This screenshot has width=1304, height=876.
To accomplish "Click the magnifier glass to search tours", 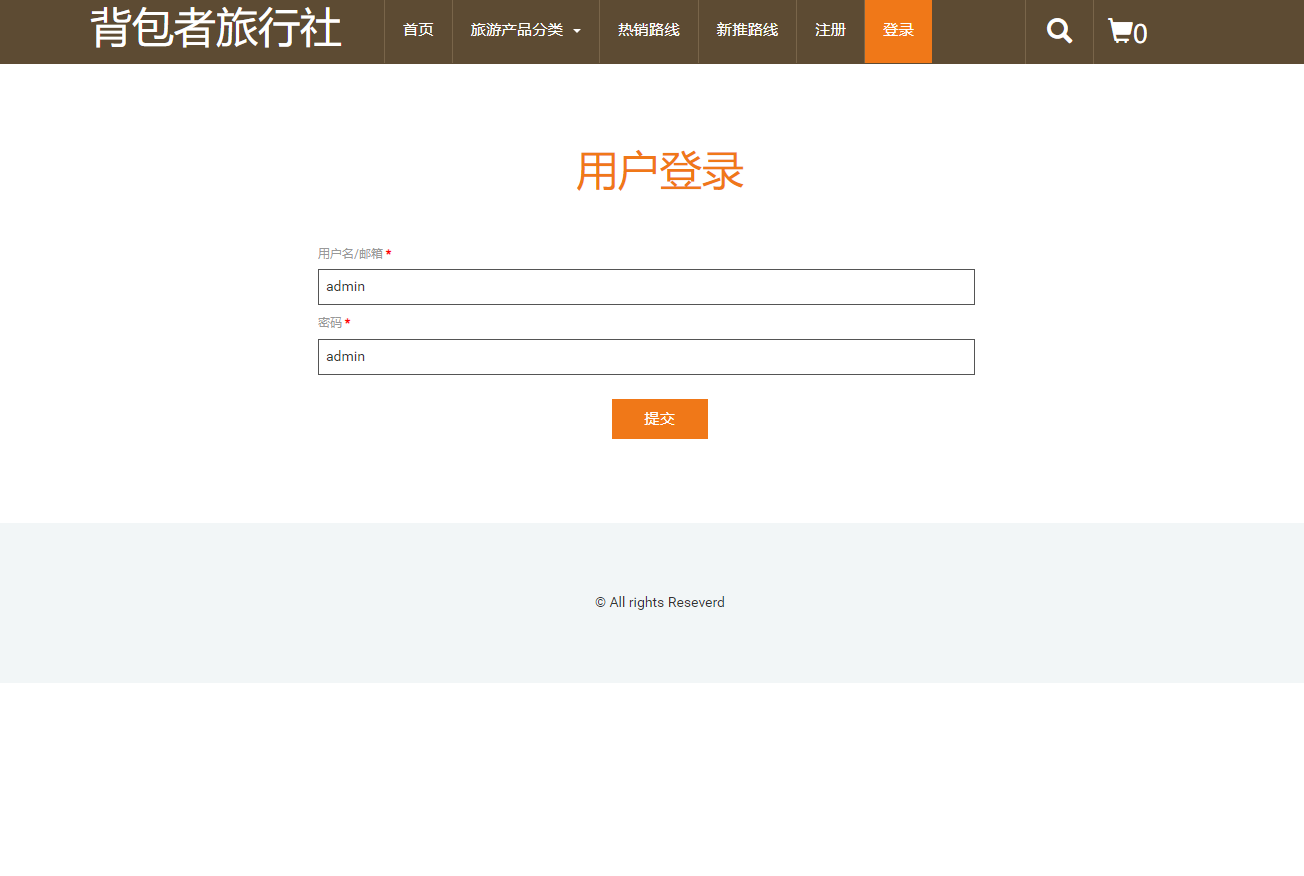I will (1058, 31).
